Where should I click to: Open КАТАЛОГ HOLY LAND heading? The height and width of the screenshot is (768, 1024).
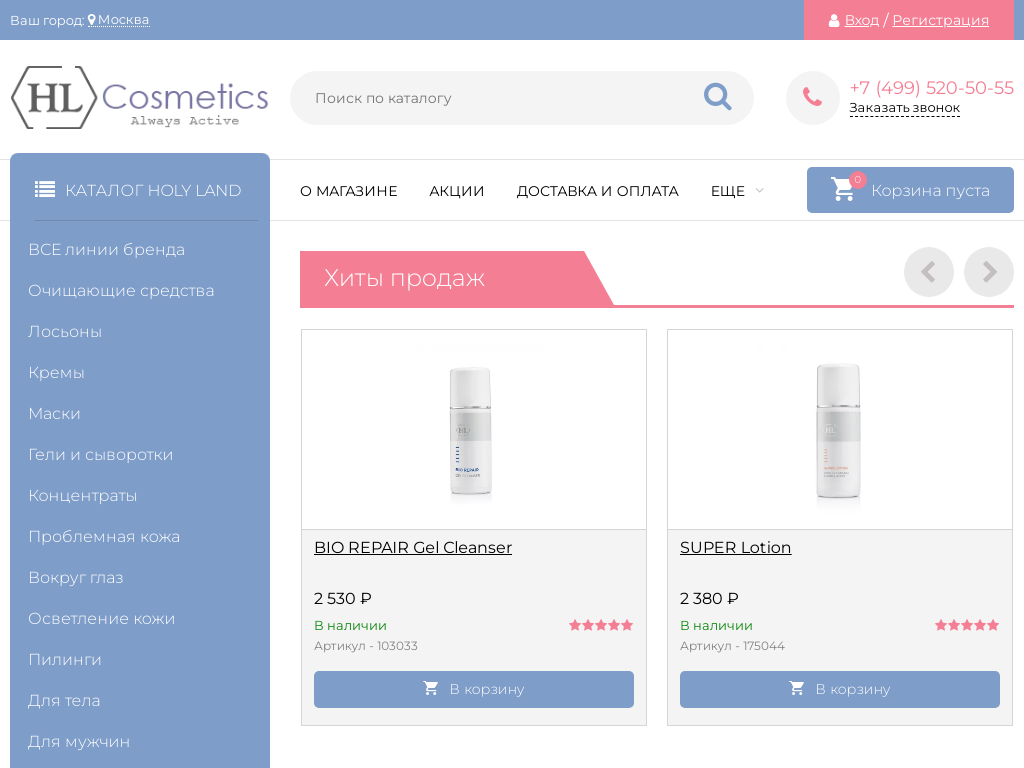[153, 190]
